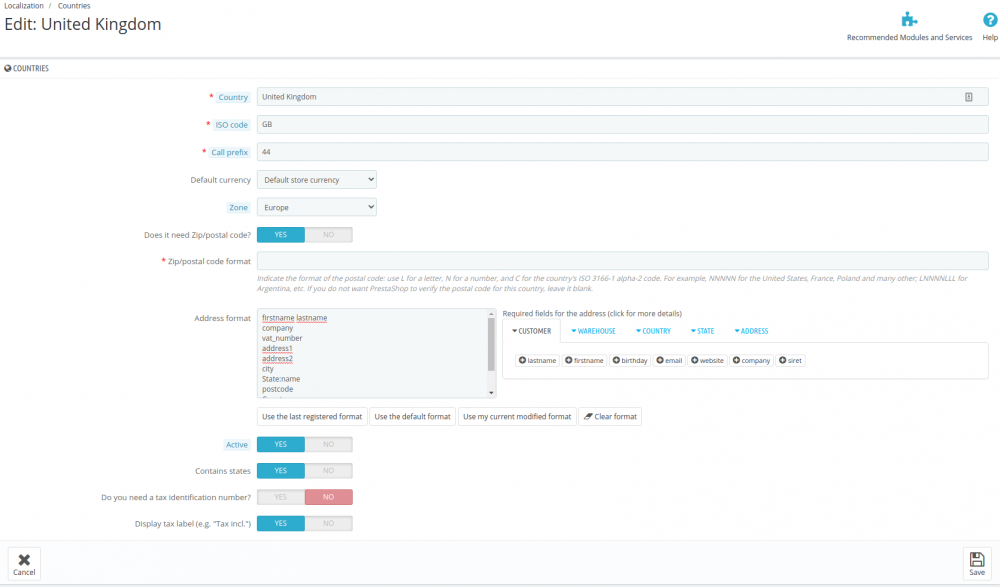The width and height of the screenshot is (1000, 587).
Task: Click the Recommended Modules and Services icon
Action: coord(909,18)
